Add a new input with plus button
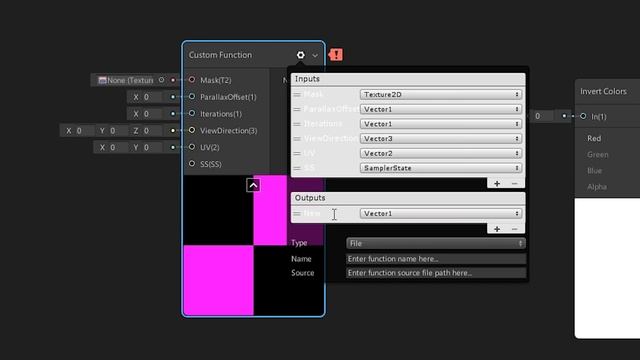Image resolution: width=640 pixels, height=360 pixels. [497, 184]
